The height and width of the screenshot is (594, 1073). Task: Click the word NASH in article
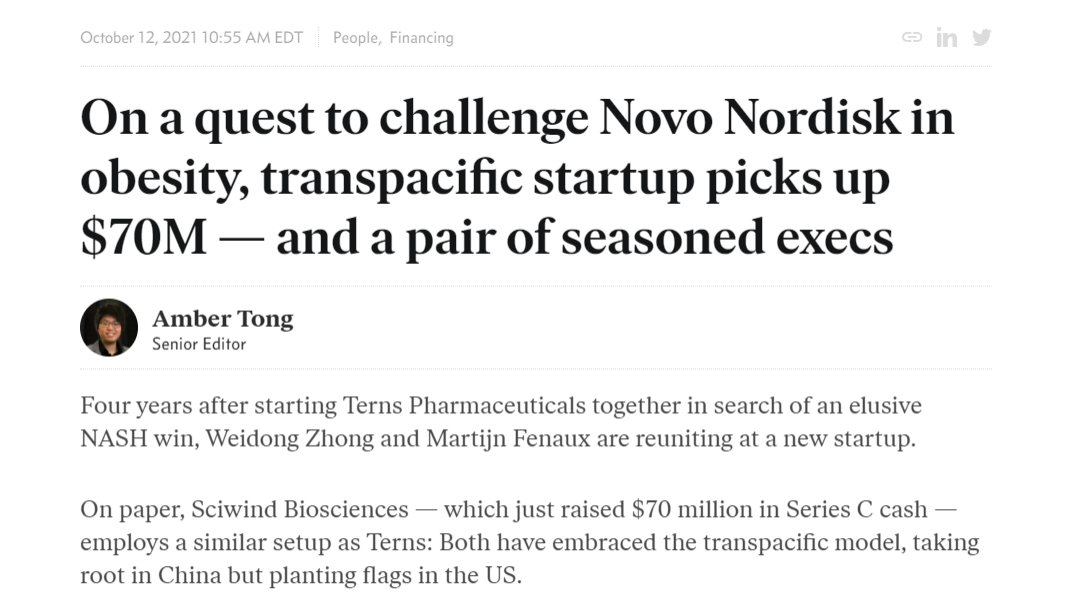point(113,438)
